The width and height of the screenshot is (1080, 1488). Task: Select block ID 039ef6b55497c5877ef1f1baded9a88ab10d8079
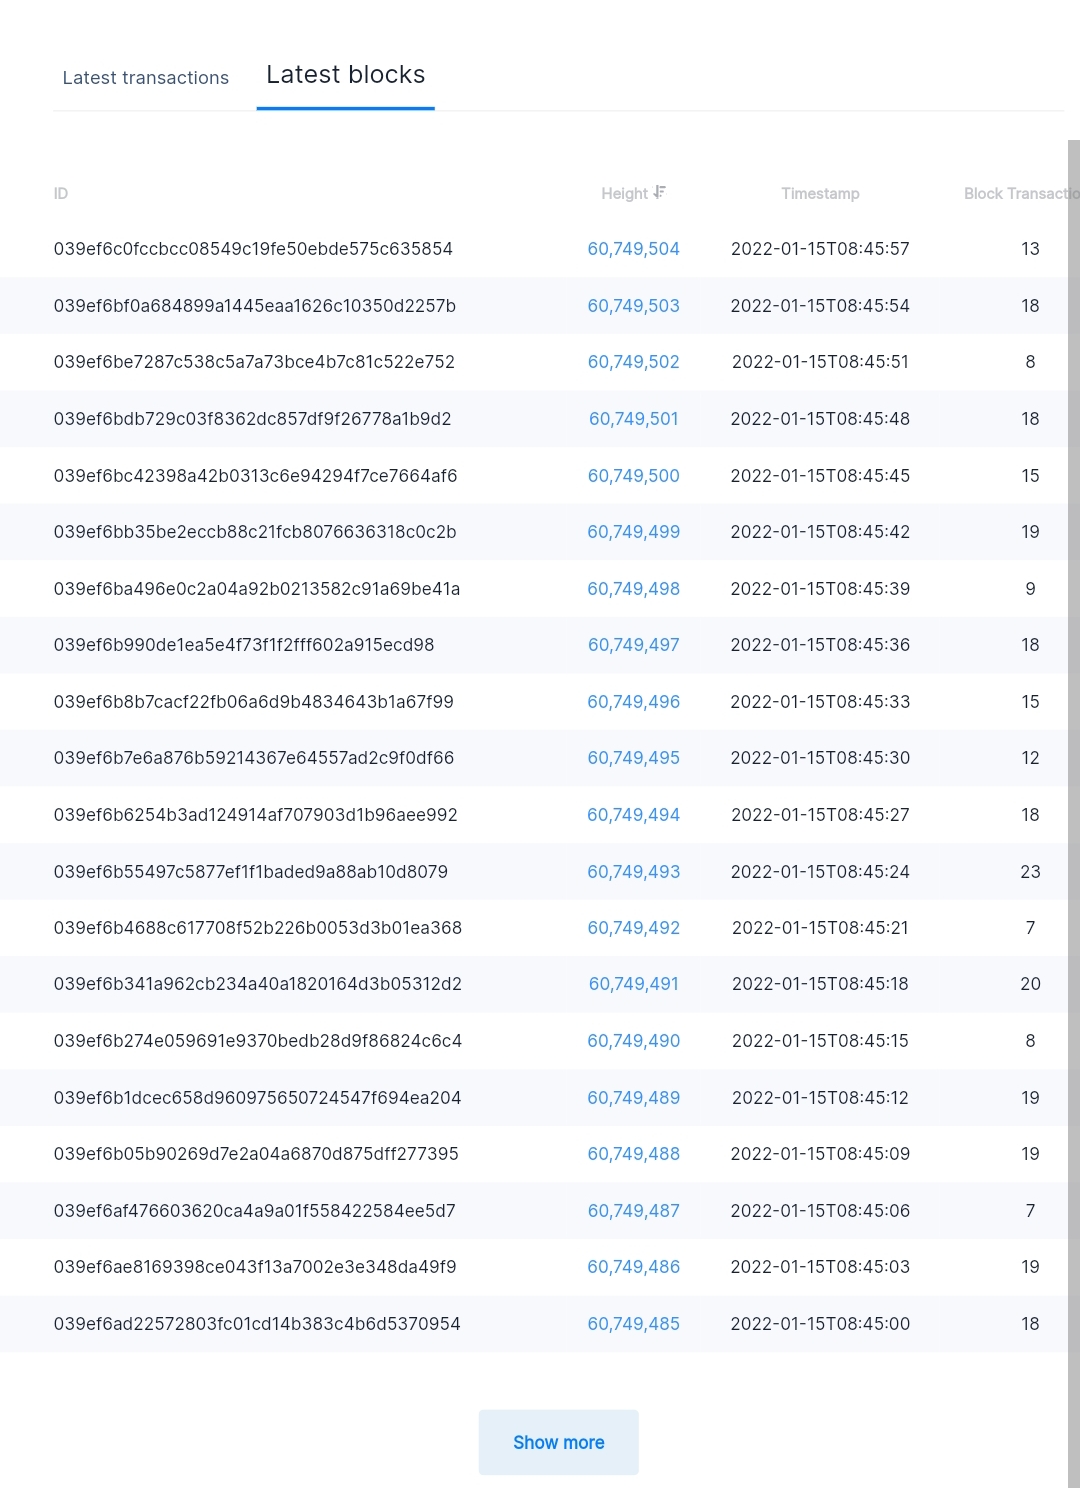(251, 872)
